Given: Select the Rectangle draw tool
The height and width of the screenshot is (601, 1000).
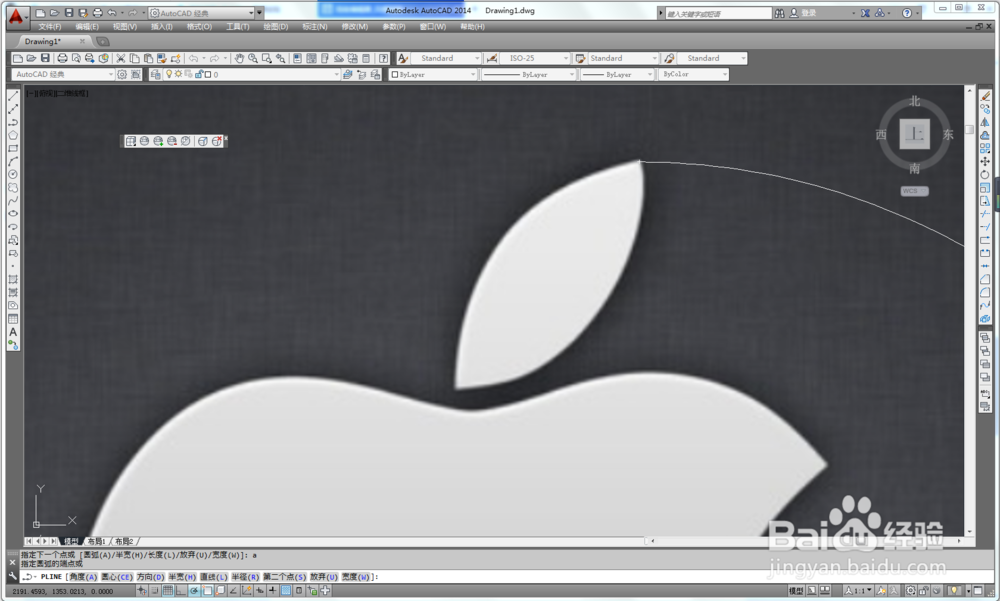Looking at the screenshot, I should (x=13, y=149).
